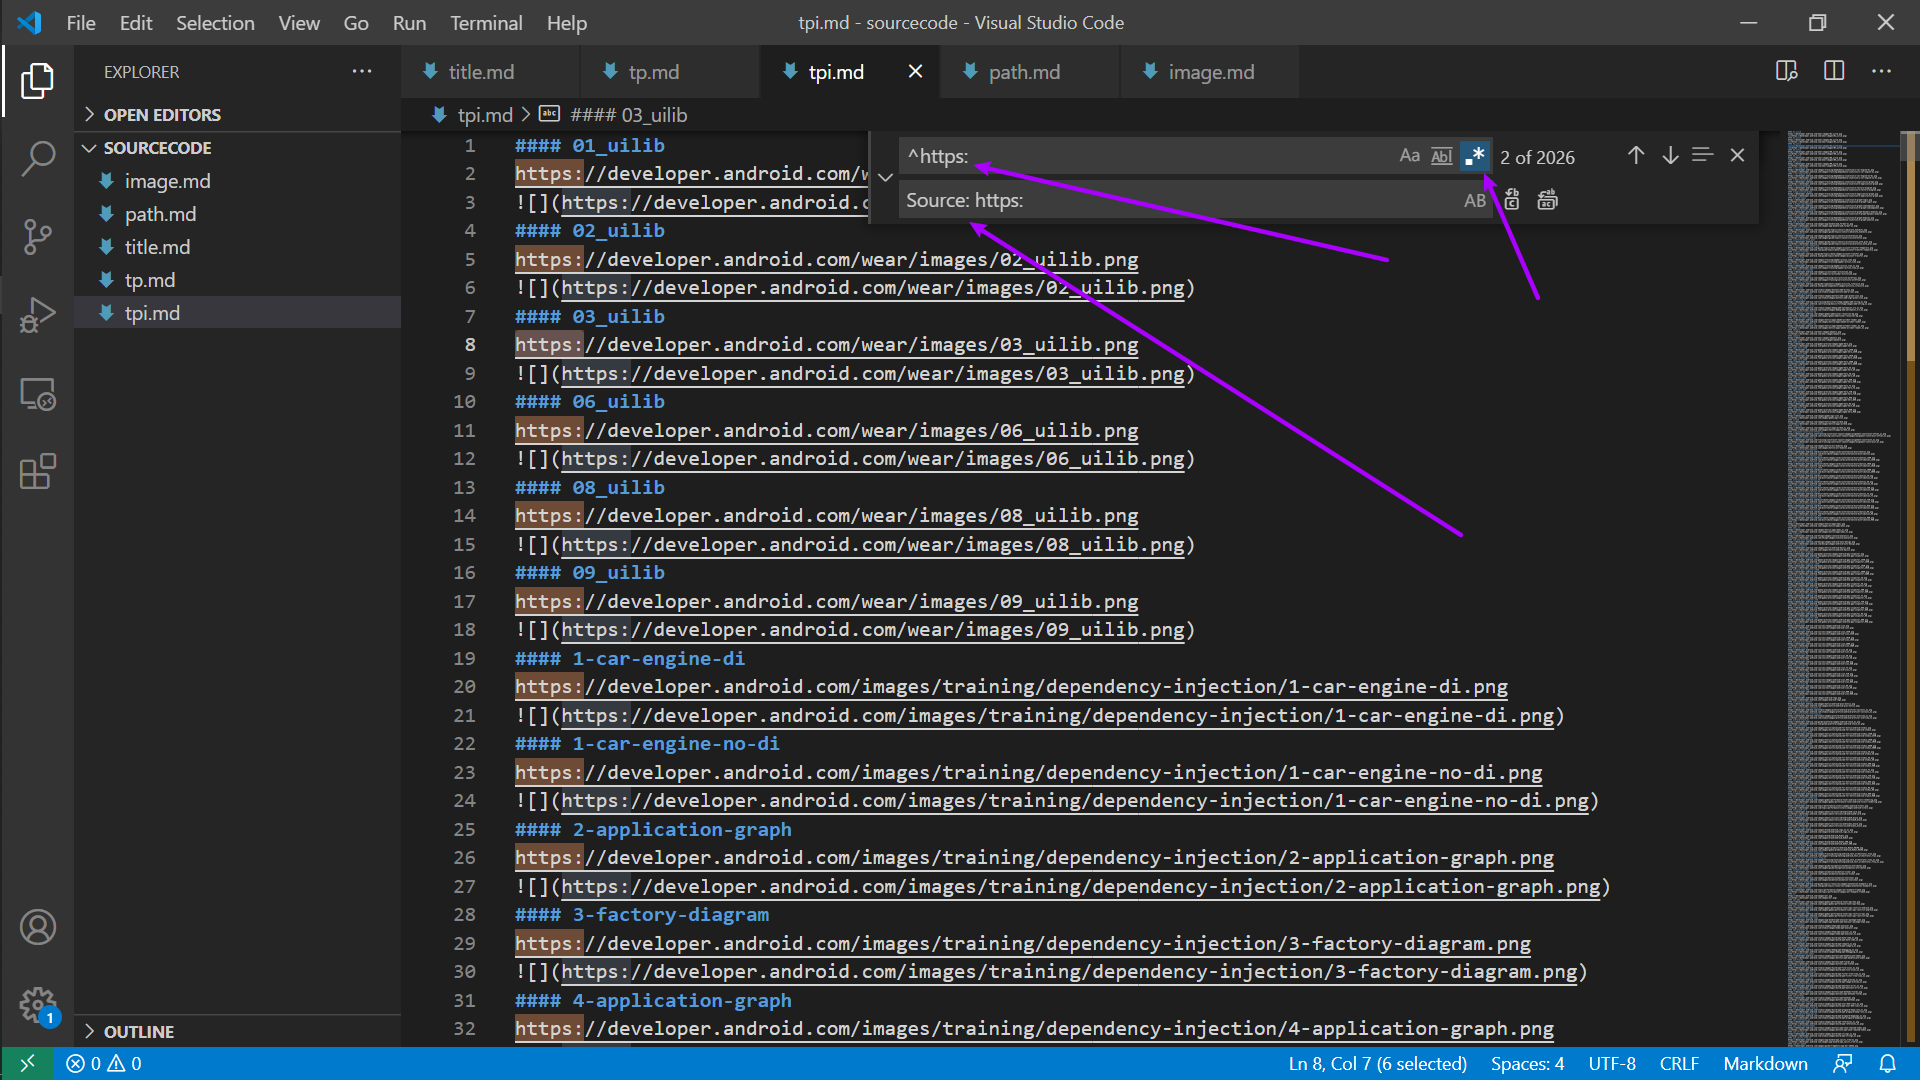Image resolution: width=1920 pixels, height=1080 pixels.
Task: Expand the OPEN EDITORS section
Action: (x=161, y=115)
